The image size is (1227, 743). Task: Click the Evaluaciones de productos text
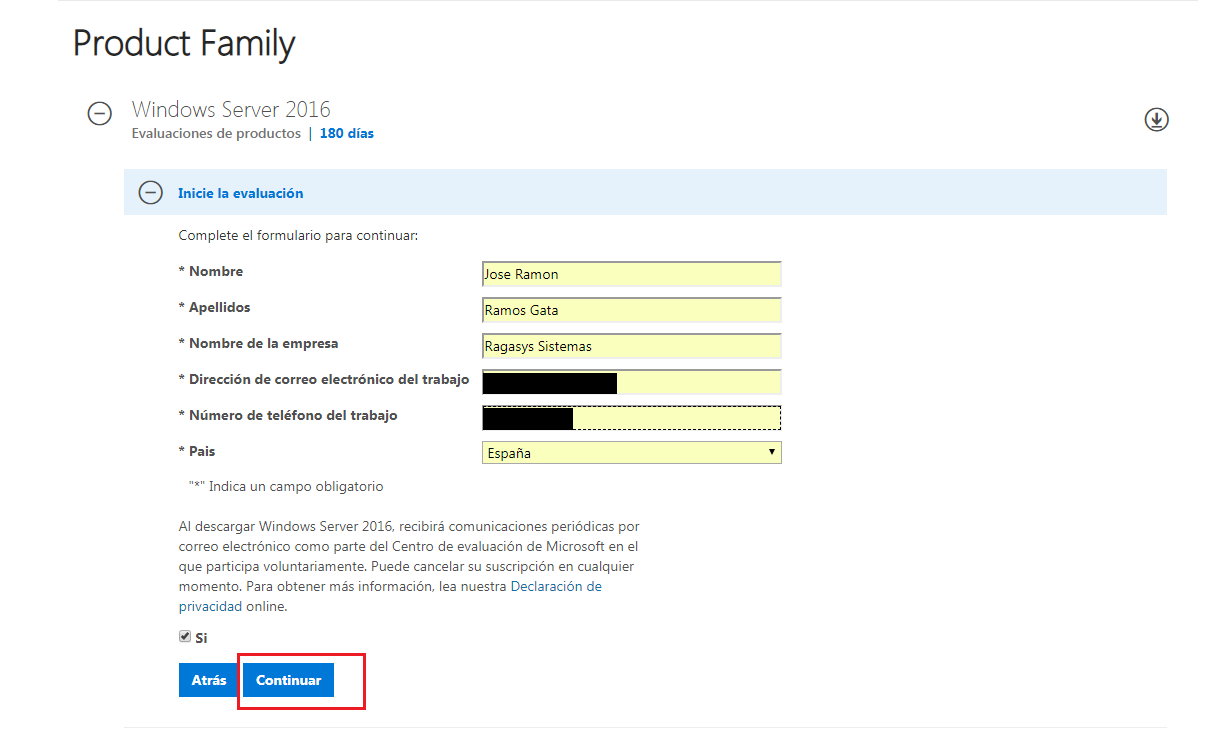pos(216,133)
